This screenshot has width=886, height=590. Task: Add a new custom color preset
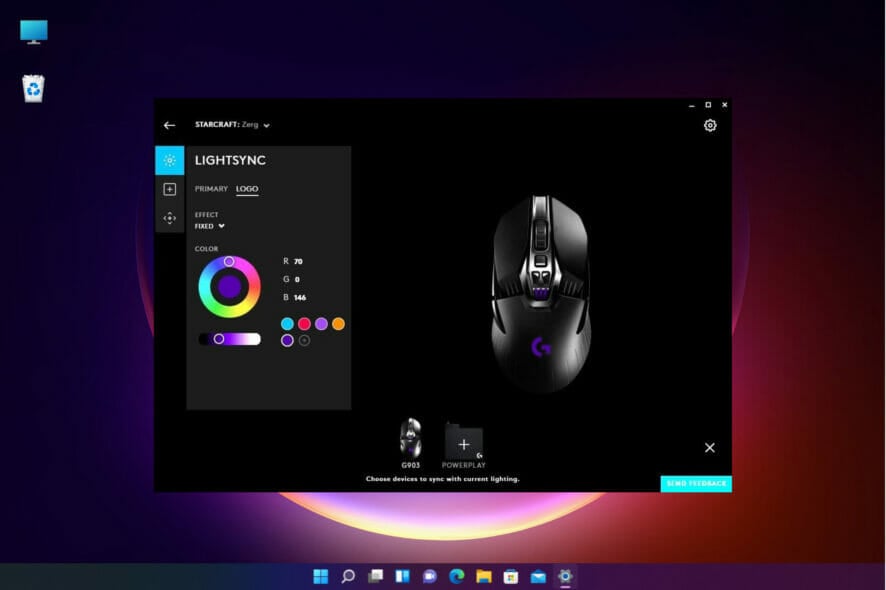pyautogui.click(x=306, y=339)
